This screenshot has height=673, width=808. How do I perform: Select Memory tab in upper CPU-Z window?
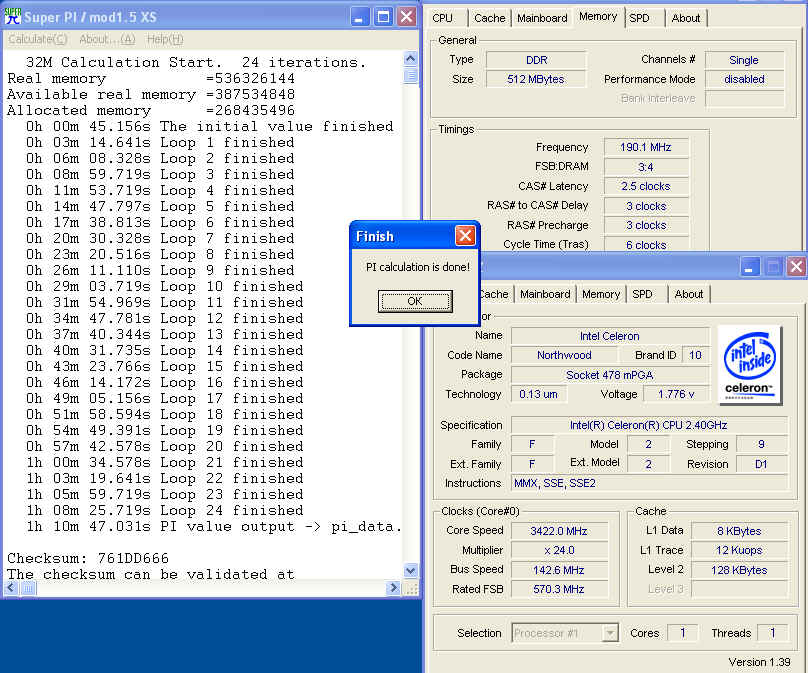coord(598,16)
